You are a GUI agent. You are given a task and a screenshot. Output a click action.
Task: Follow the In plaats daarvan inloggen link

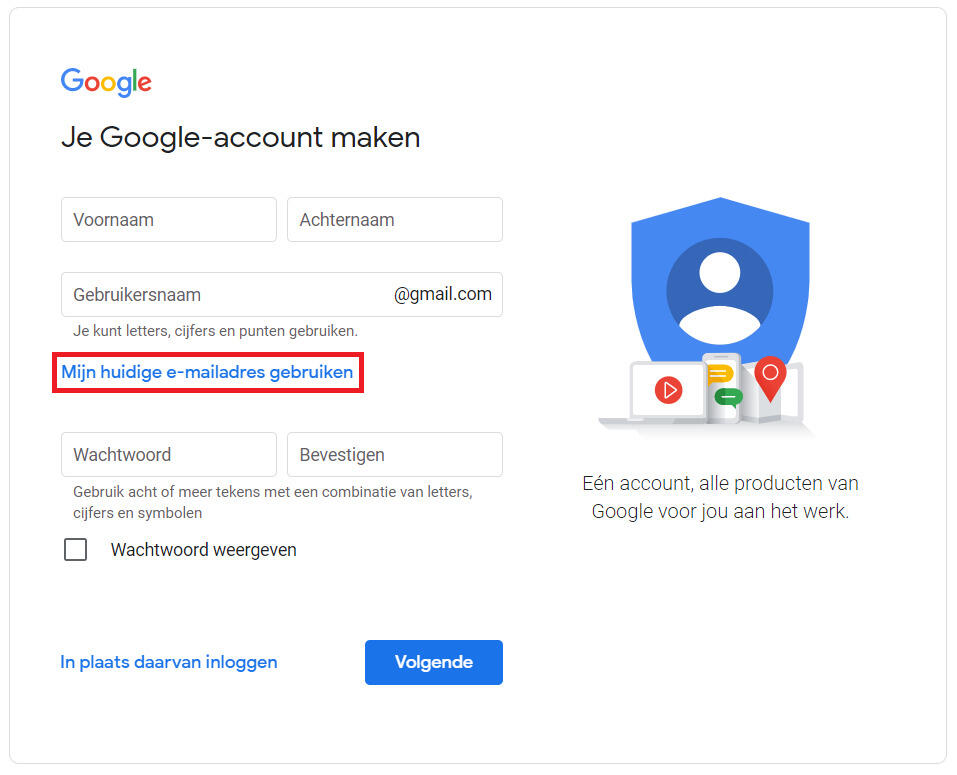pos(169,662)
